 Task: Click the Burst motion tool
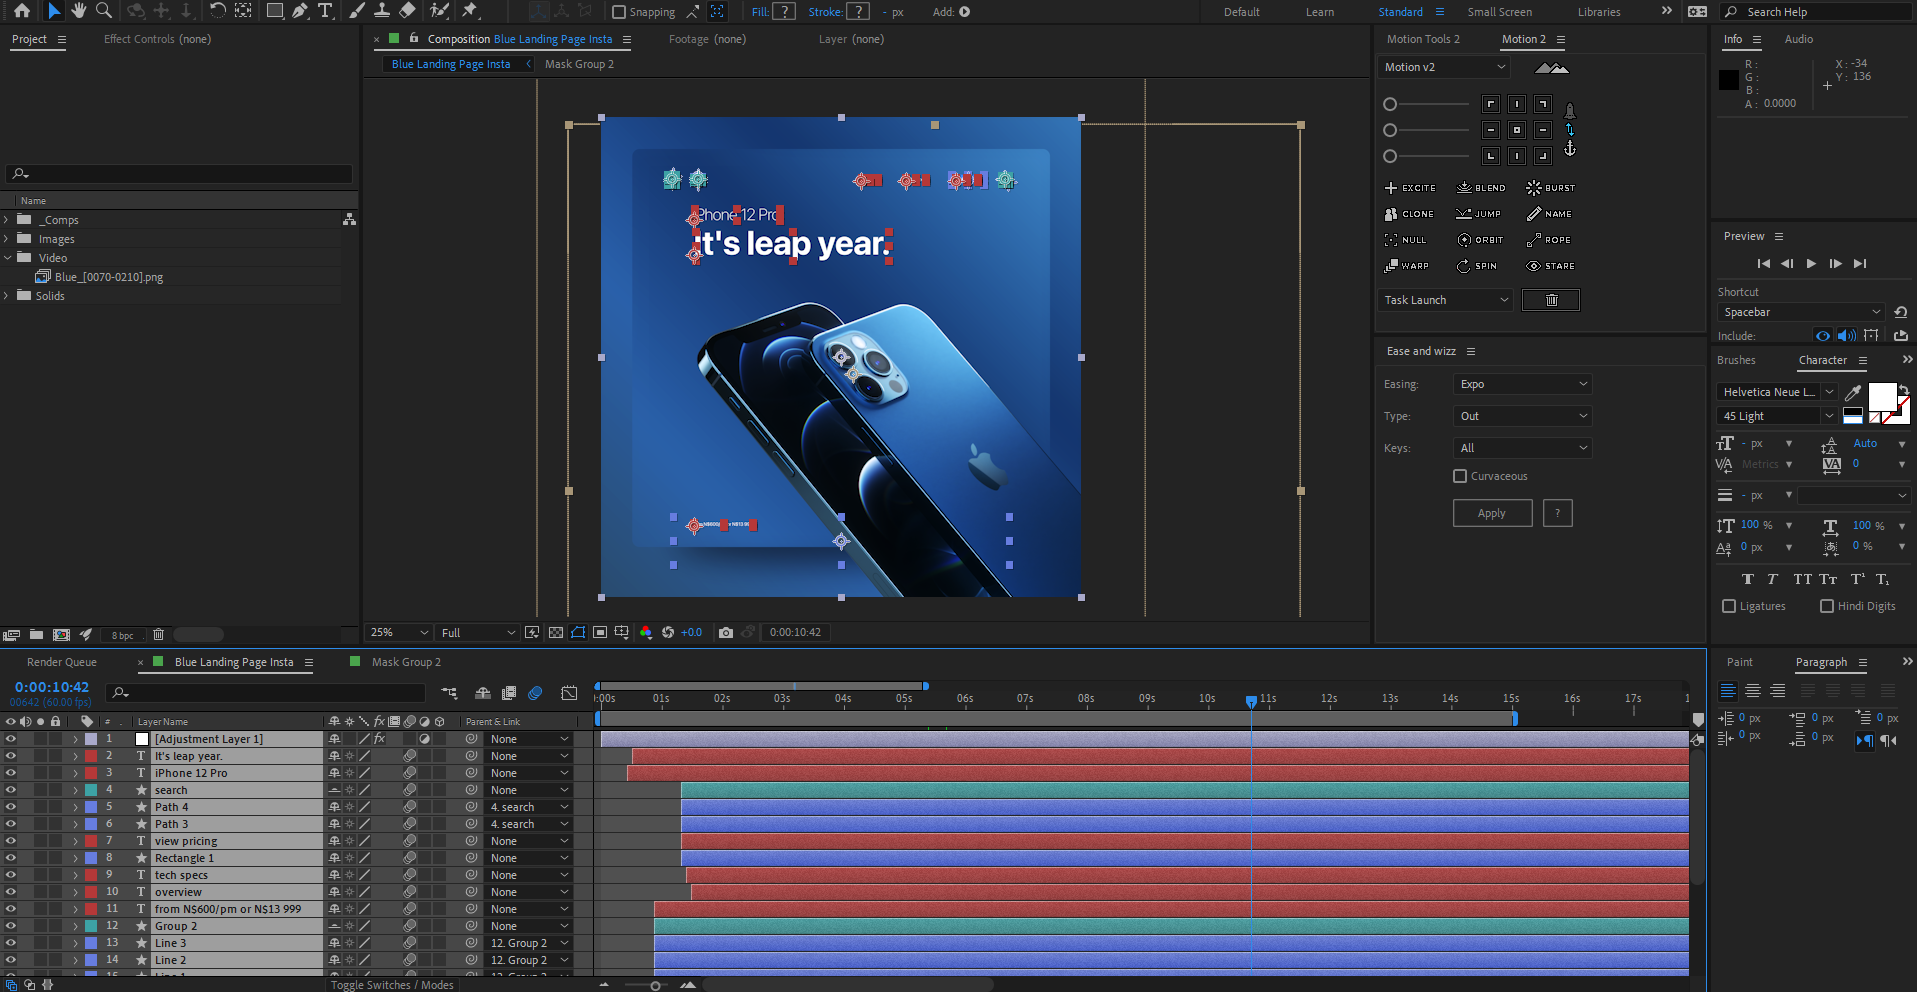(x=1550, y=188)
